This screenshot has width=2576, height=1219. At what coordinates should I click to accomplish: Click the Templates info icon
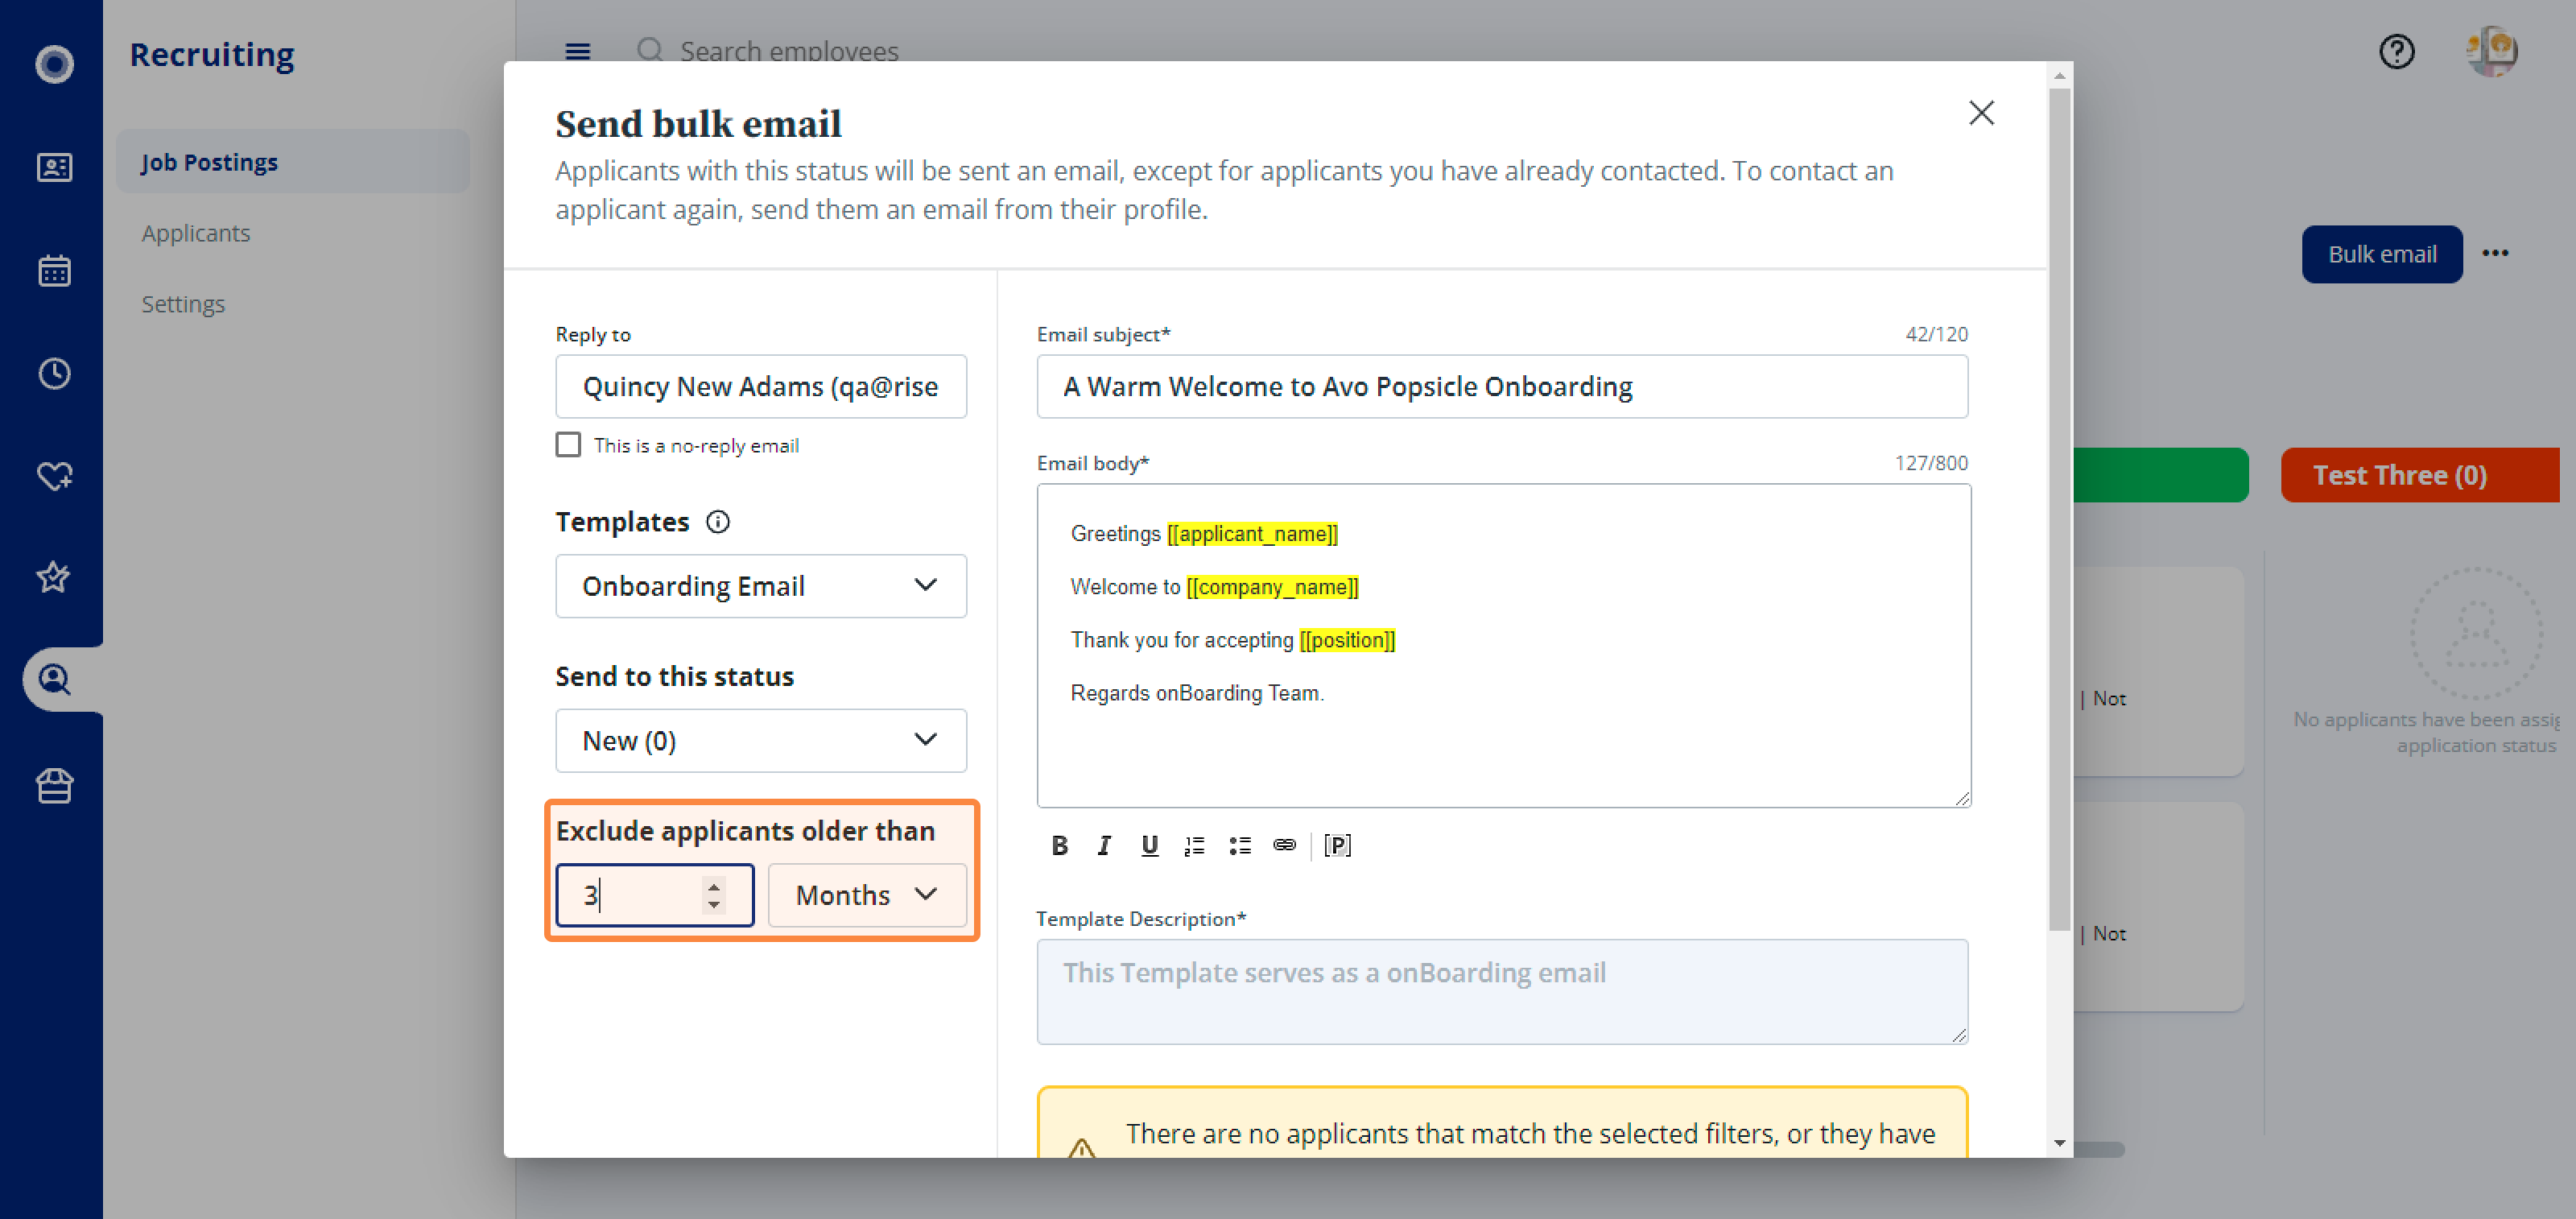pyautogui.click(x=717, y=522)
